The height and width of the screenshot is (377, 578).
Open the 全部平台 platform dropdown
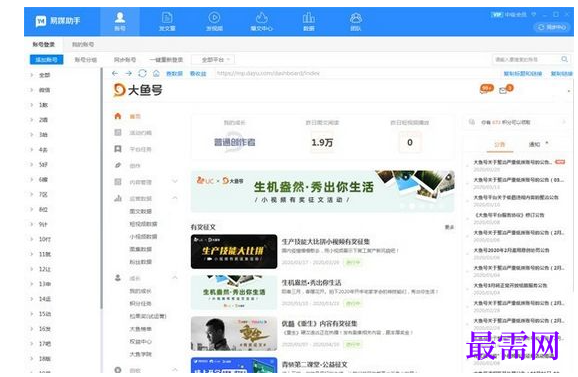(x=213, y=59)
